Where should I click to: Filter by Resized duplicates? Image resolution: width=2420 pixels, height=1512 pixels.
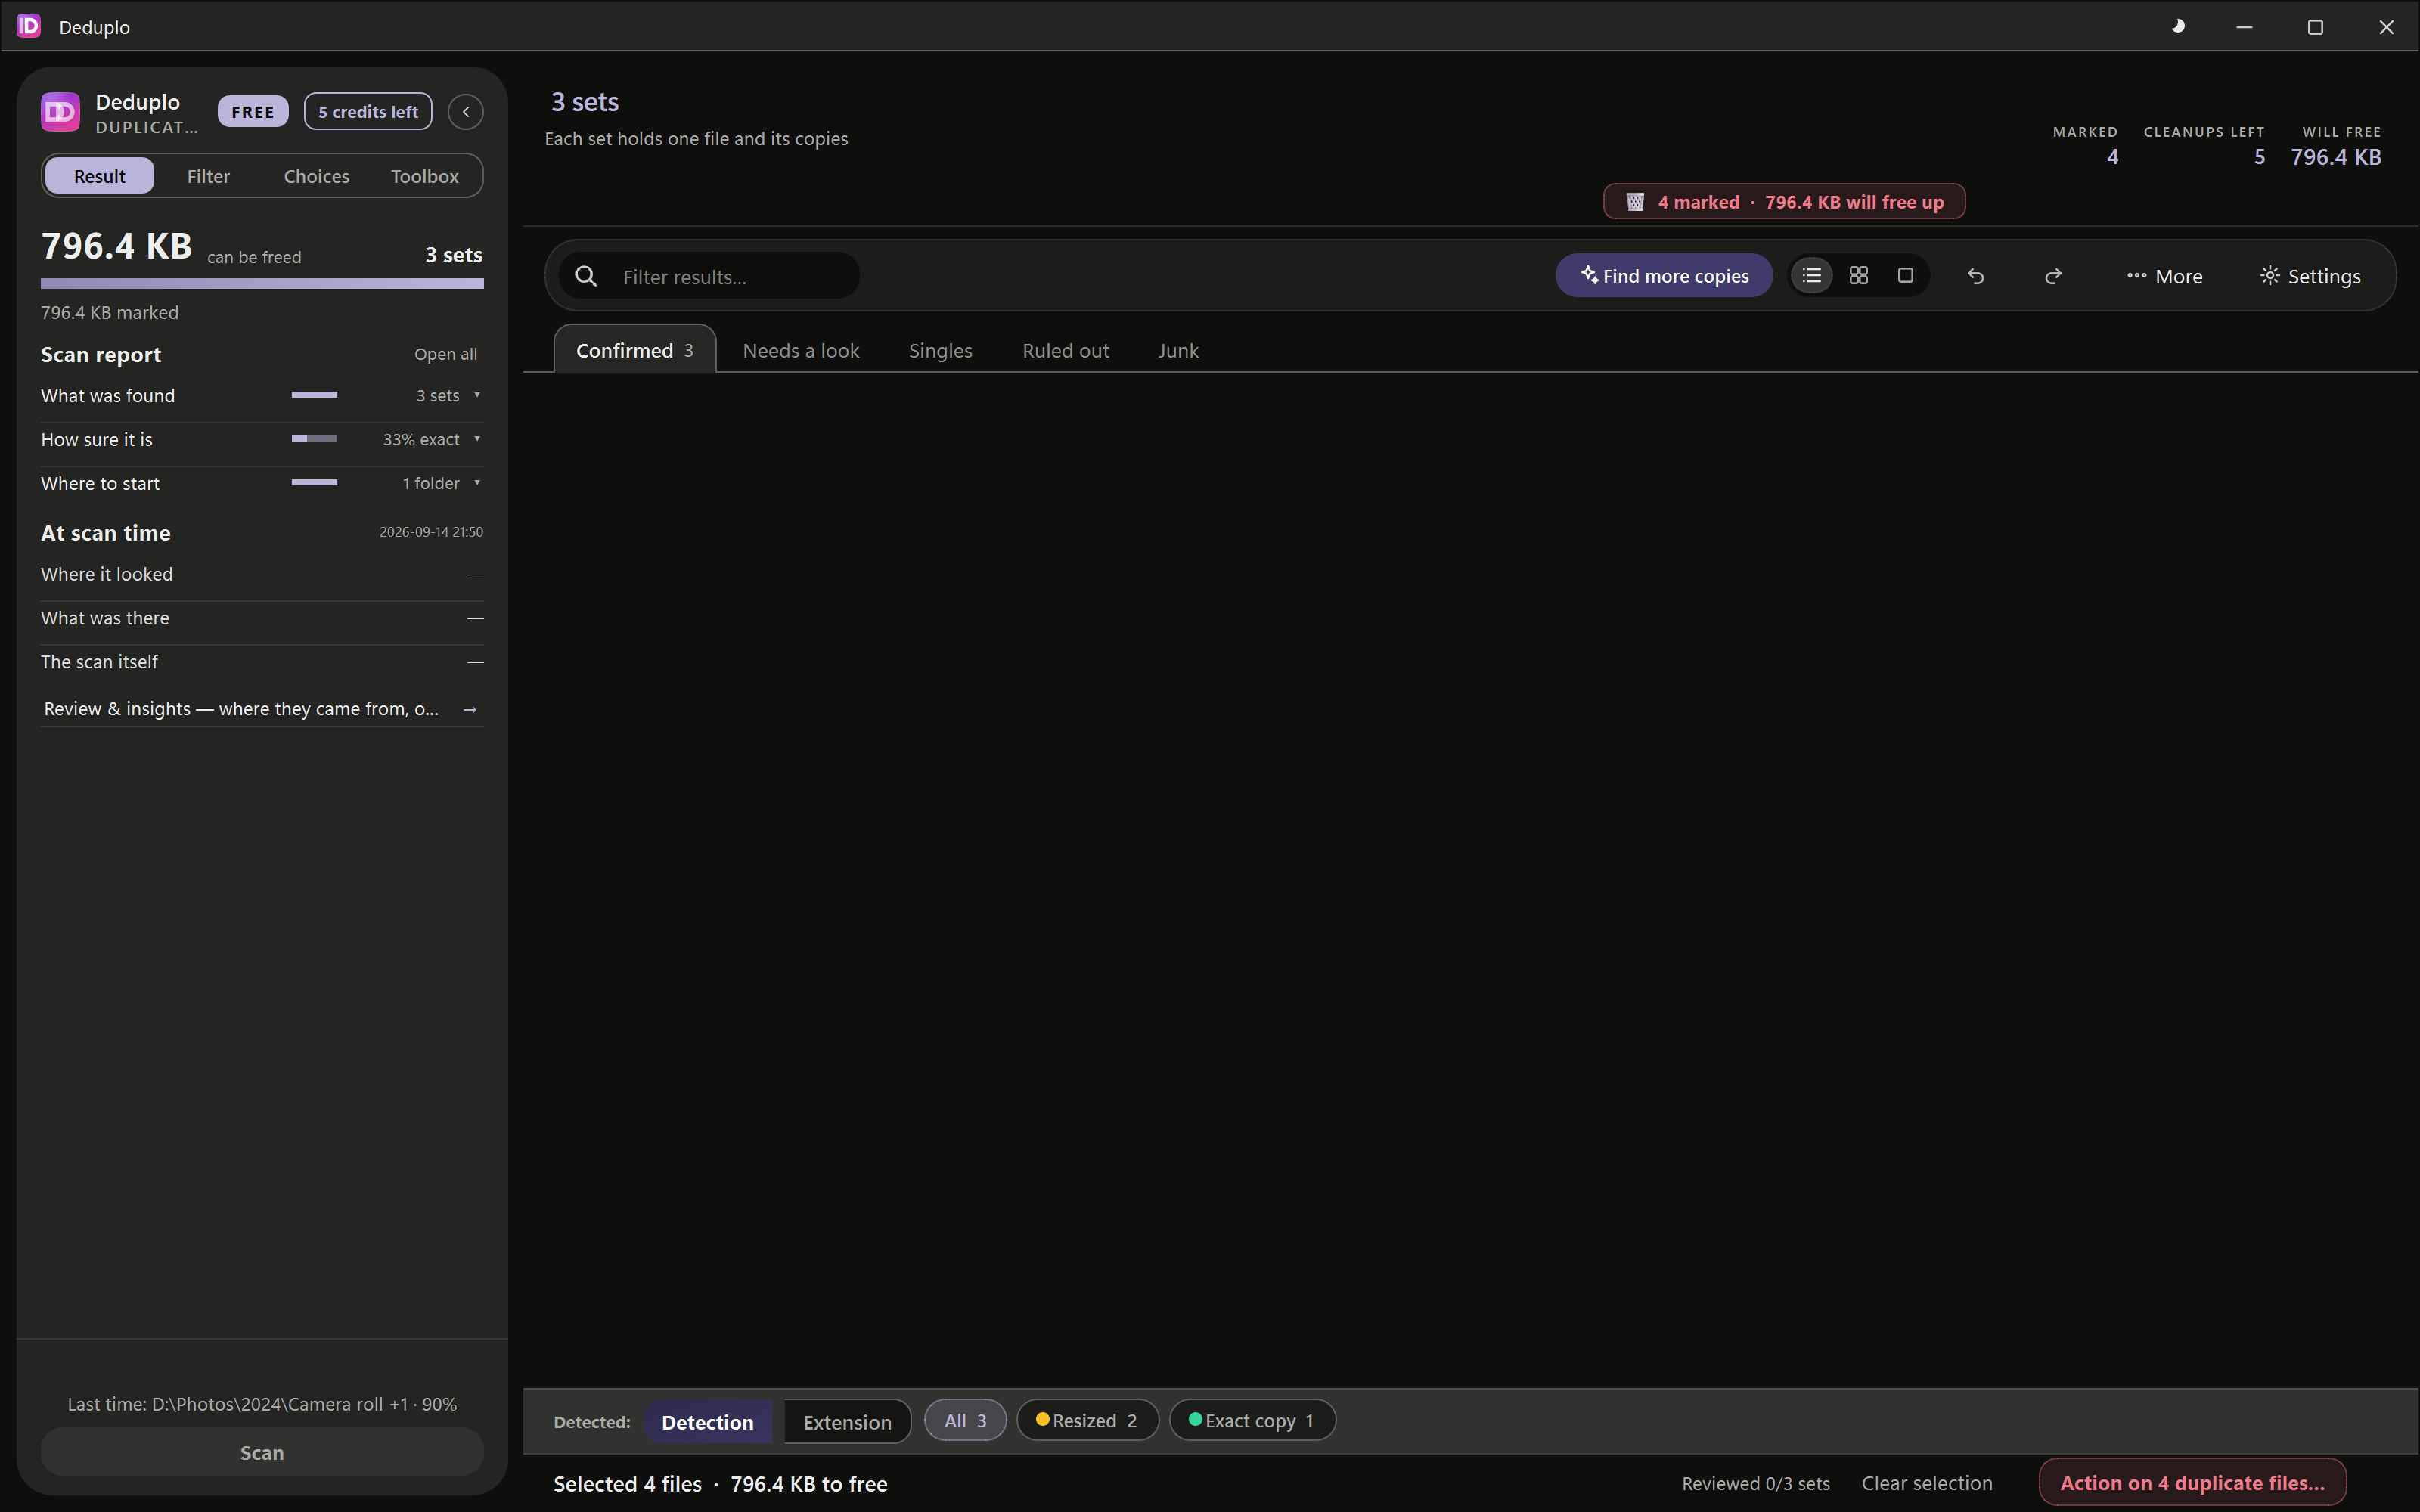[x=1087, y=1421]
